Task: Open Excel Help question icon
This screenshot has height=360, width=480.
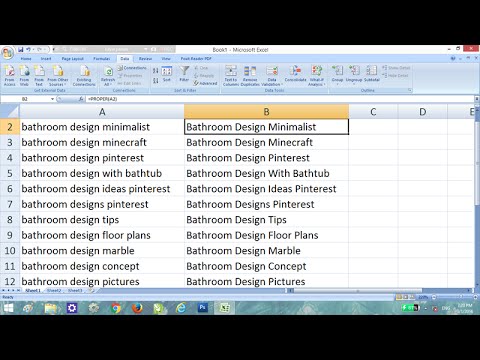Action: pos(453,58)
